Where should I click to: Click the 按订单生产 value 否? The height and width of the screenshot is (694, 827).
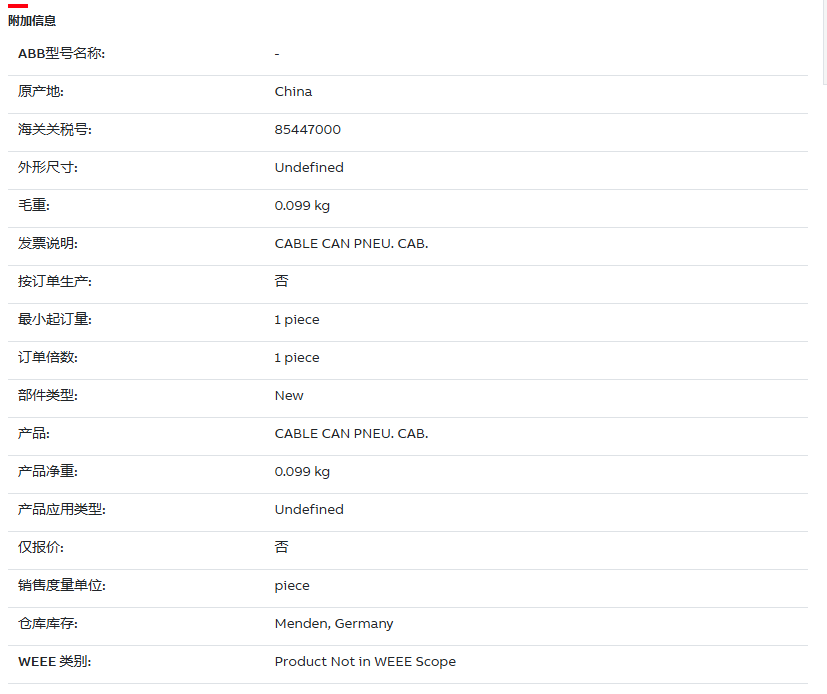point(282,281)
